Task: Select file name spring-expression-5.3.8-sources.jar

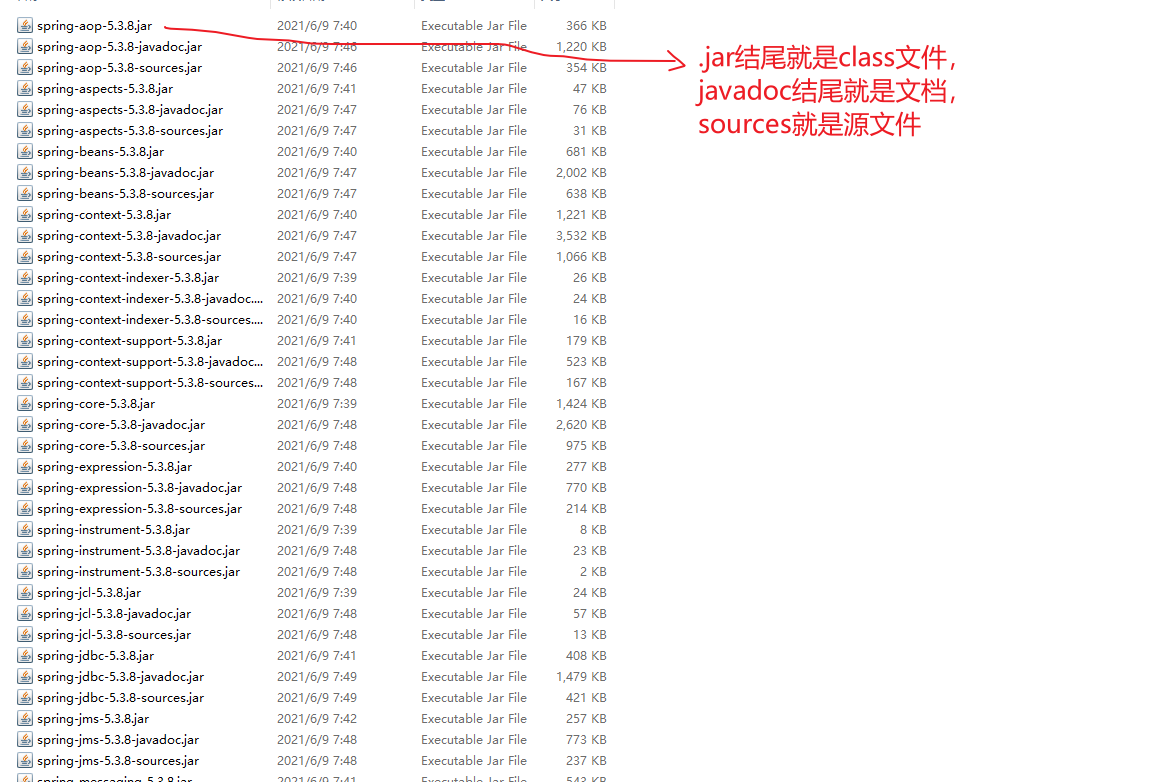Action: [139, 508]
